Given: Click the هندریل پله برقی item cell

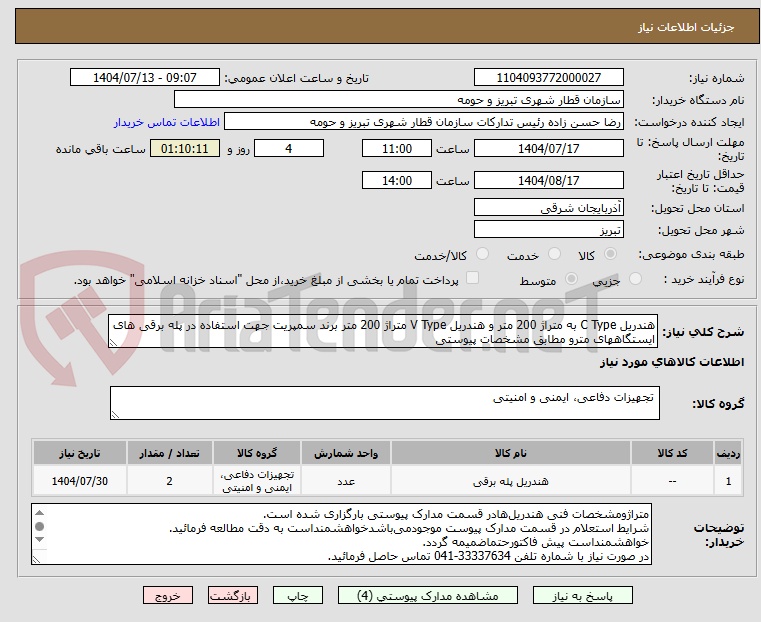Looking at the screenshot, I should pos(511,481).
